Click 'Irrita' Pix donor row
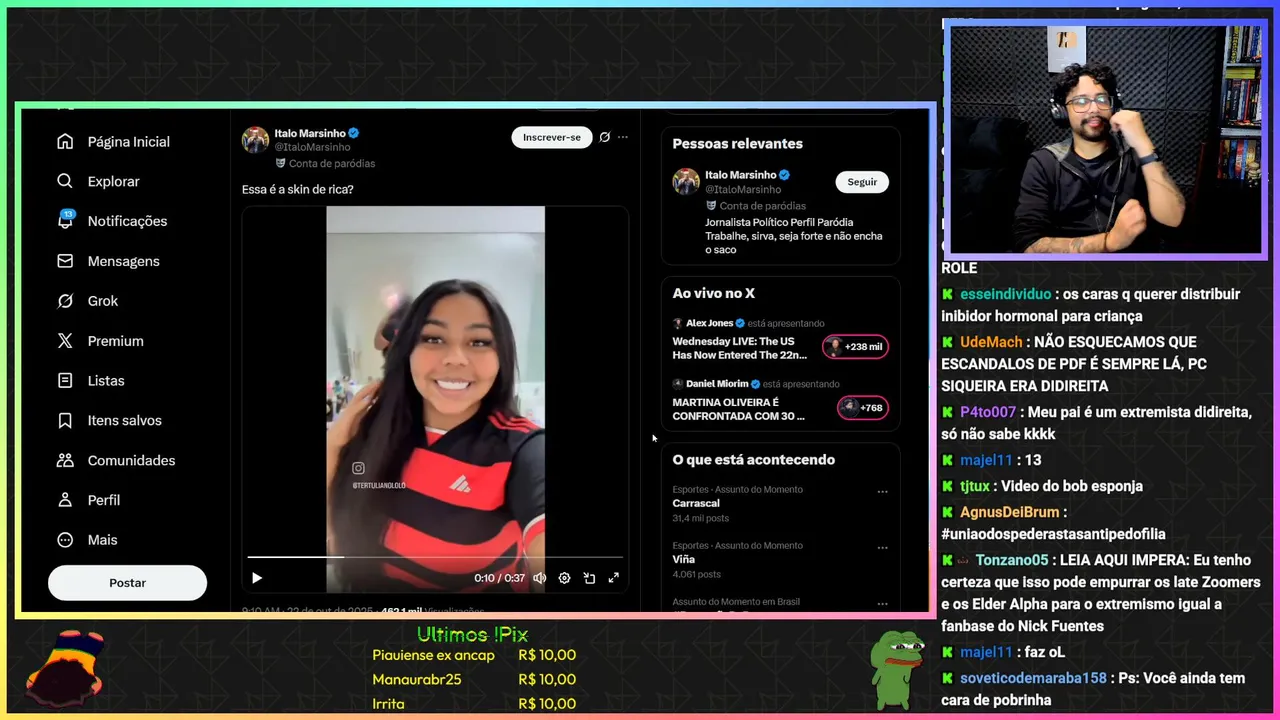The height and width of the screenshot is (720, 1280). [474, 704]
